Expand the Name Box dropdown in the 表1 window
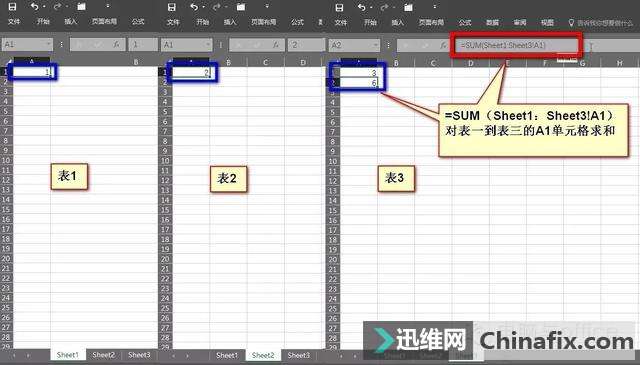This screenshot has height=365, width=640. 49,44
